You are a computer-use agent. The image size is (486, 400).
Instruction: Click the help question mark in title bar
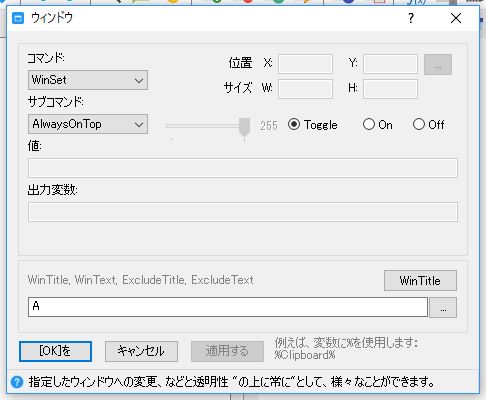pos(411,18)
